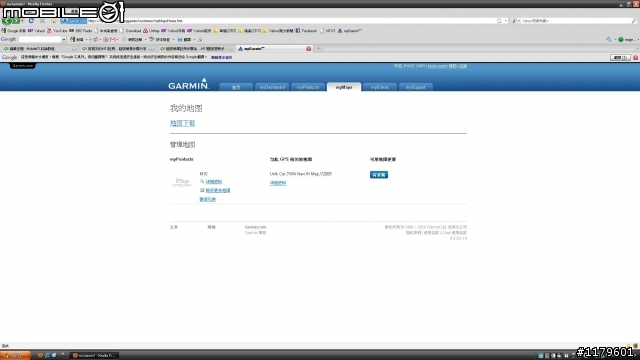Click the Garmin.com label at top-left of page

22,66
